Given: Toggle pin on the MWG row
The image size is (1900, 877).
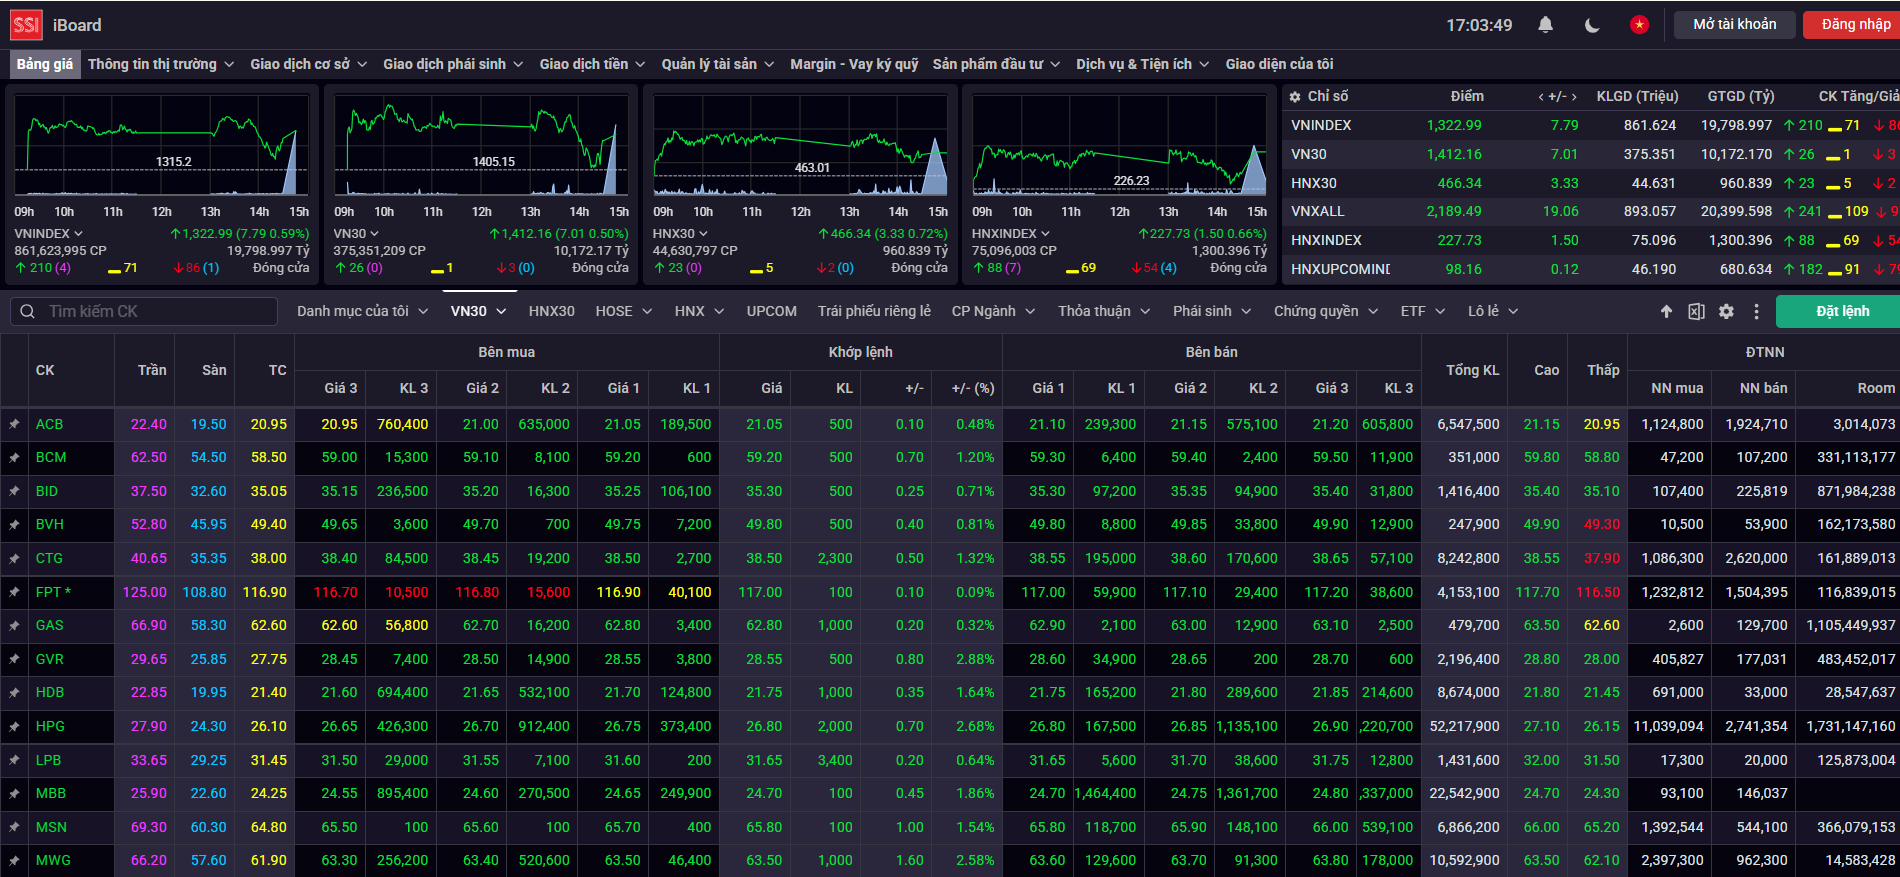Looking at the screenshot, I should coord(14,861).
